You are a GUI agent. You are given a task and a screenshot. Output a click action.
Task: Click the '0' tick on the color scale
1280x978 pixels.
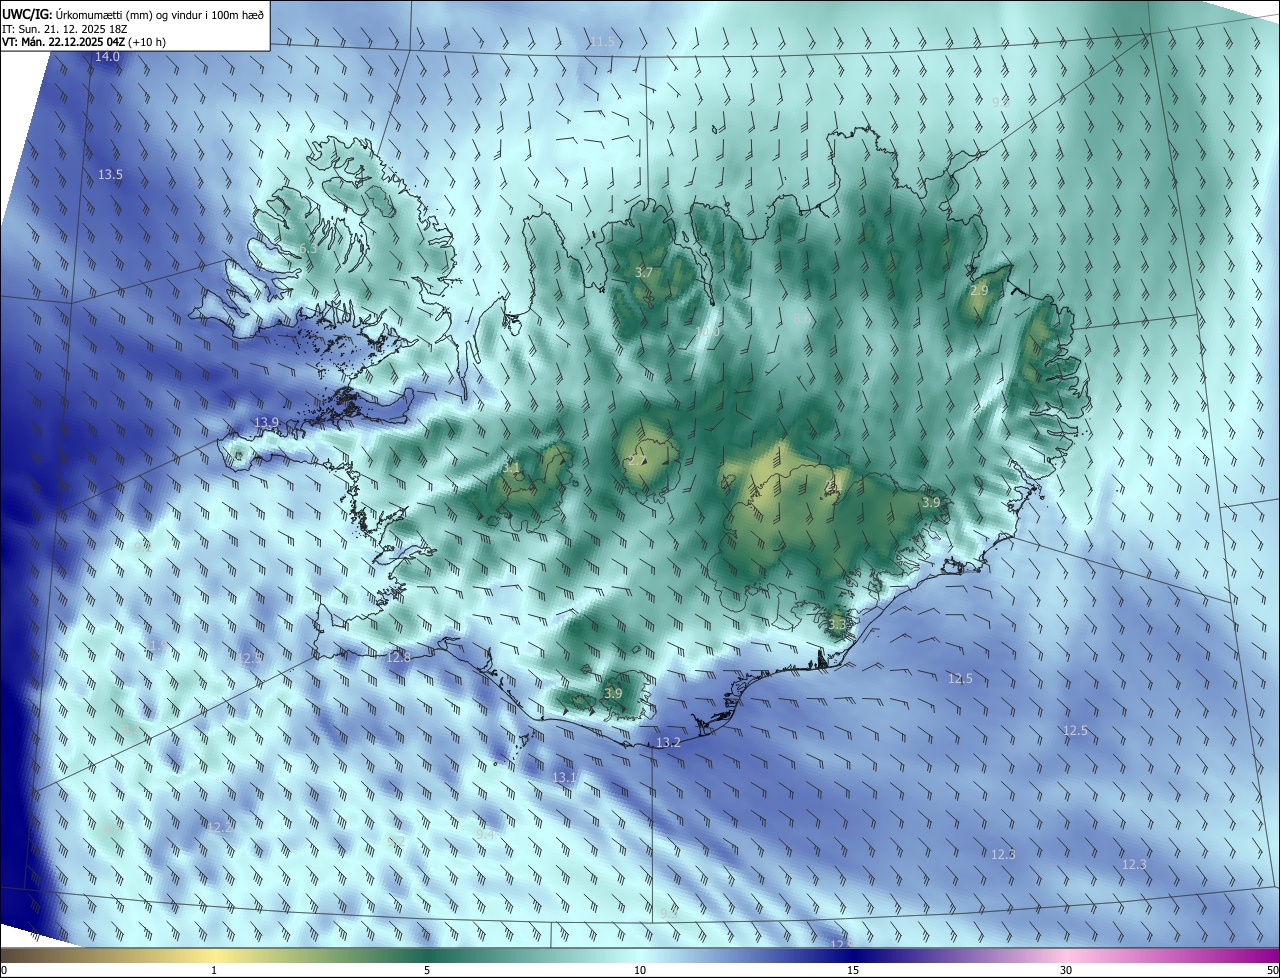click(x=4, y=970)
